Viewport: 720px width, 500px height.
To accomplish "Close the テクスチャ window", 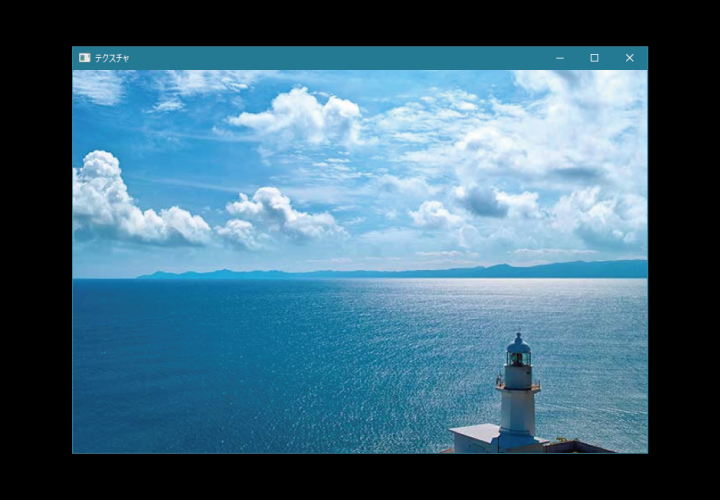I will click(629, 58).
